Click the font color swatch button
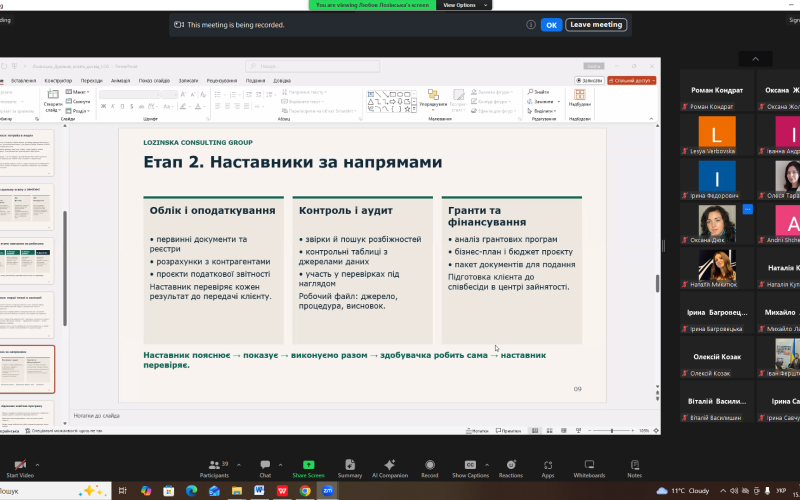This screenshot has width=800, height=500. coord(200,107)
